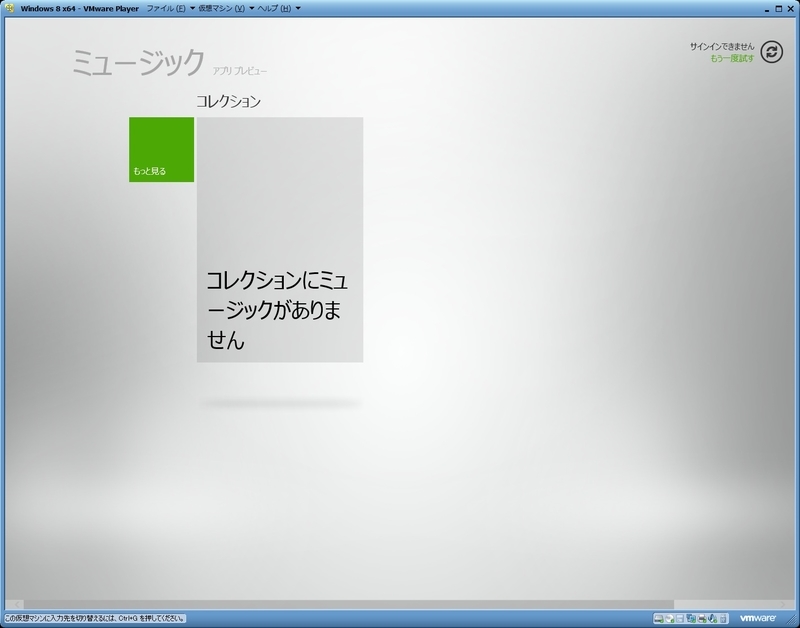
Task: Select the コレクションにミュージックがありません tile
Action: (x=280, y=240)
